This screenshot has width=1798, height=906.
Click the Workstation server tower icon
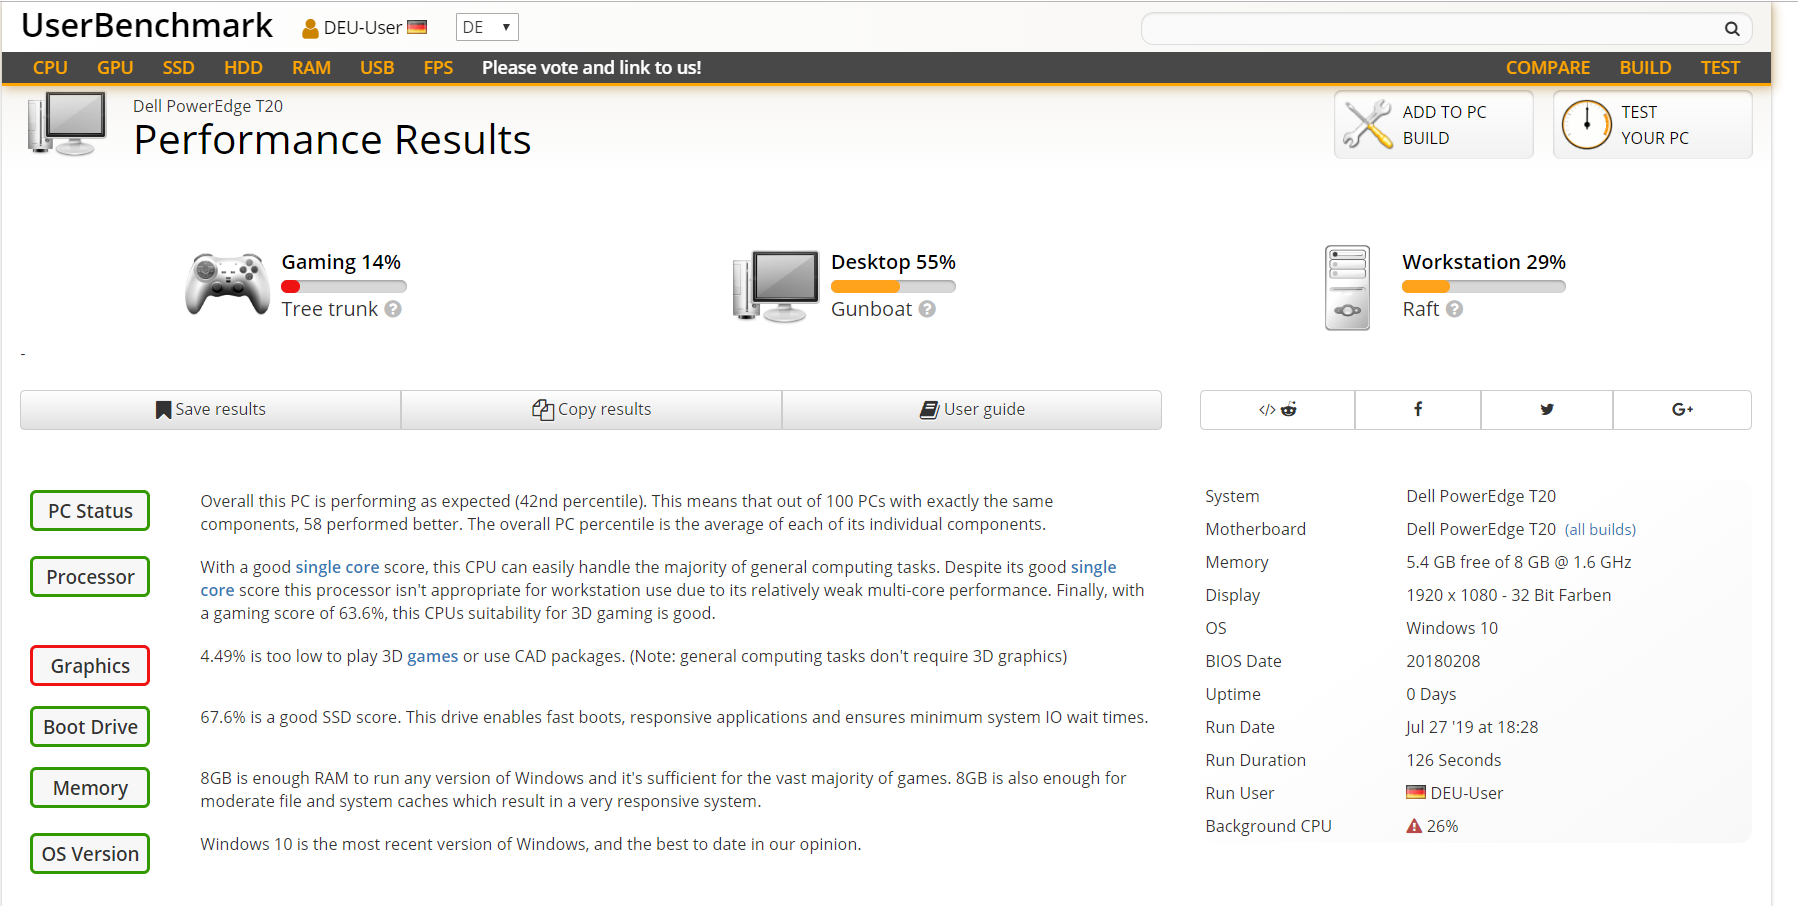tap(1347, 288)
